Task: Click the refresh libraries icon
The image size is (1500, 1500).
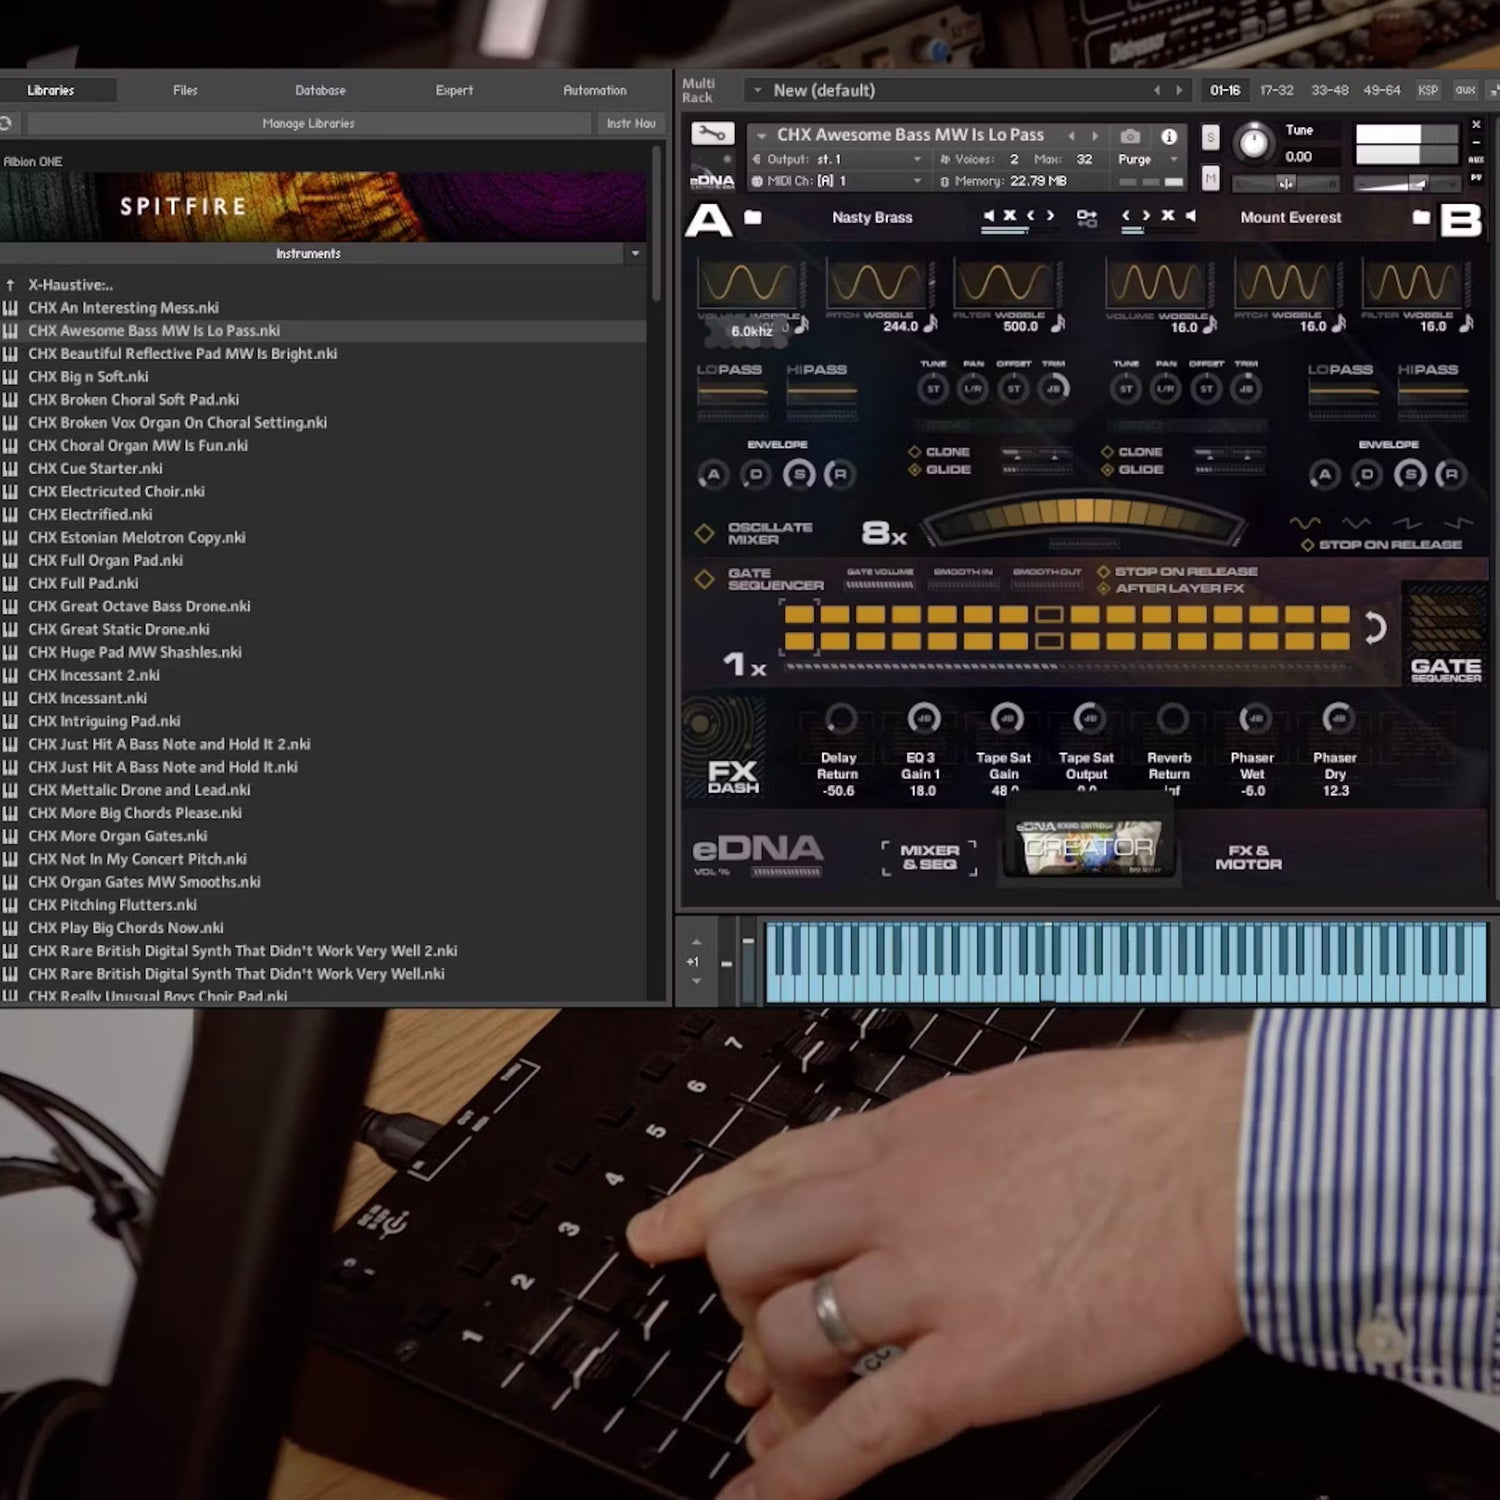Action: 6,123
